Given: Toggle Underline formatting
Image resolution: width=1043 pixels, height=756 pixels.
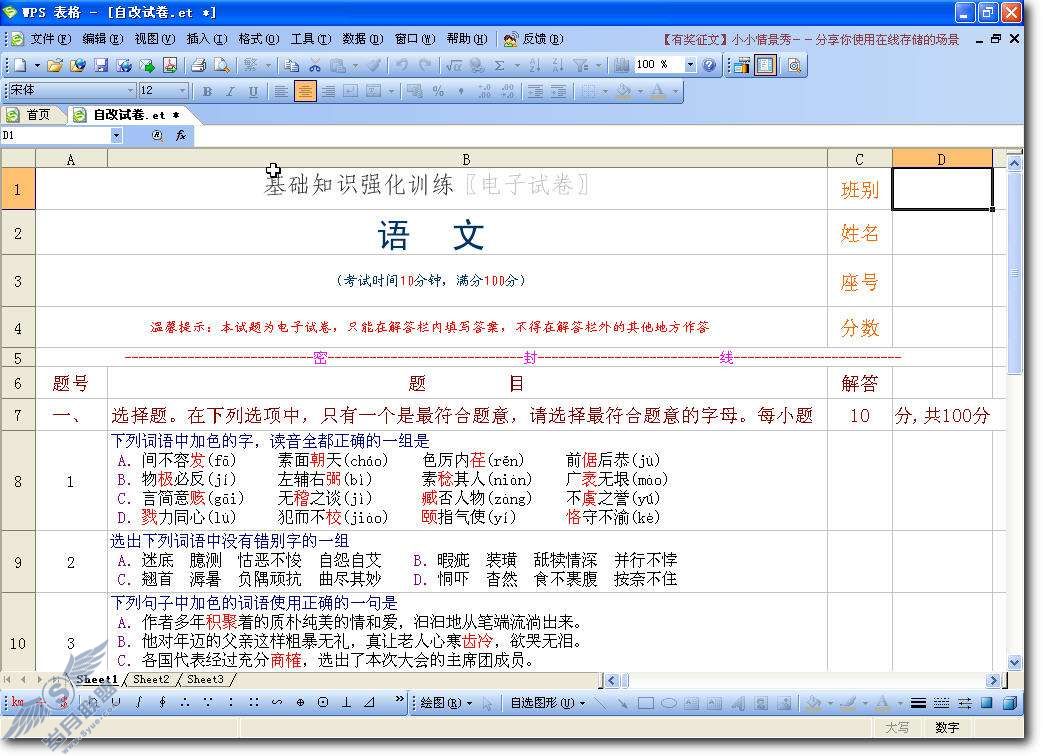Looking at the screenshot, I should coord(253,91).
